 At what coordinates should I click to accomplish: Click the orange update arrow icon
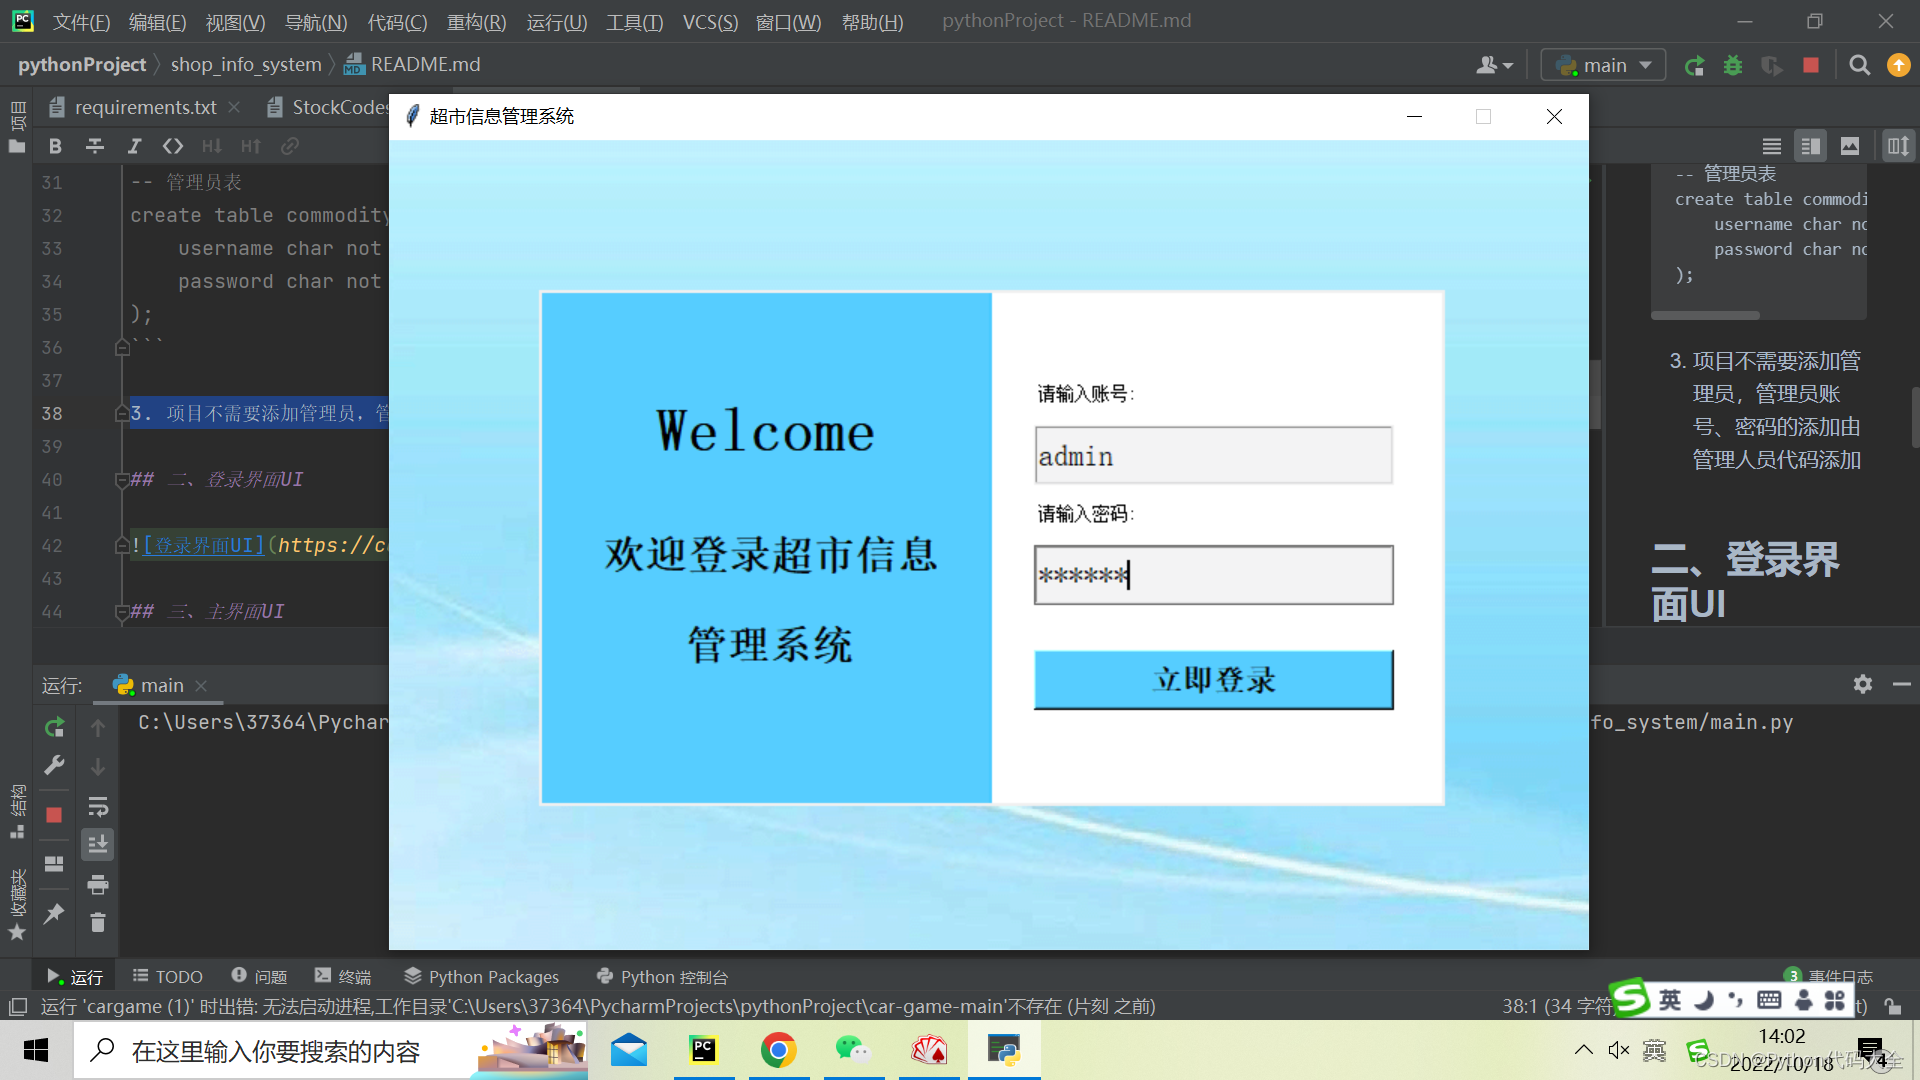click(1898, 65)
